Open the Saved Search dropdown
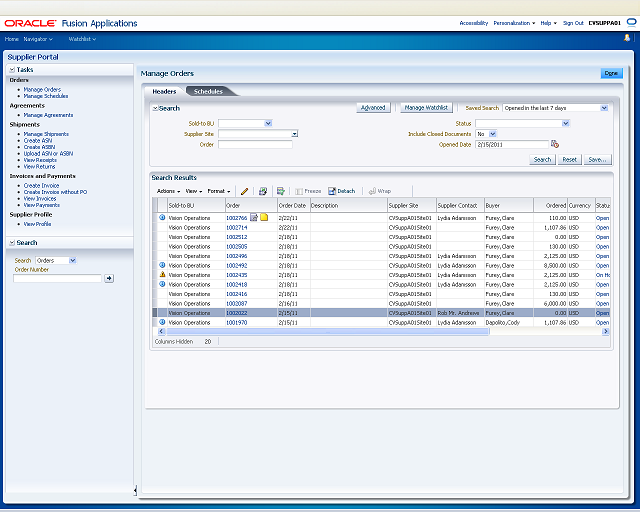 604,108
